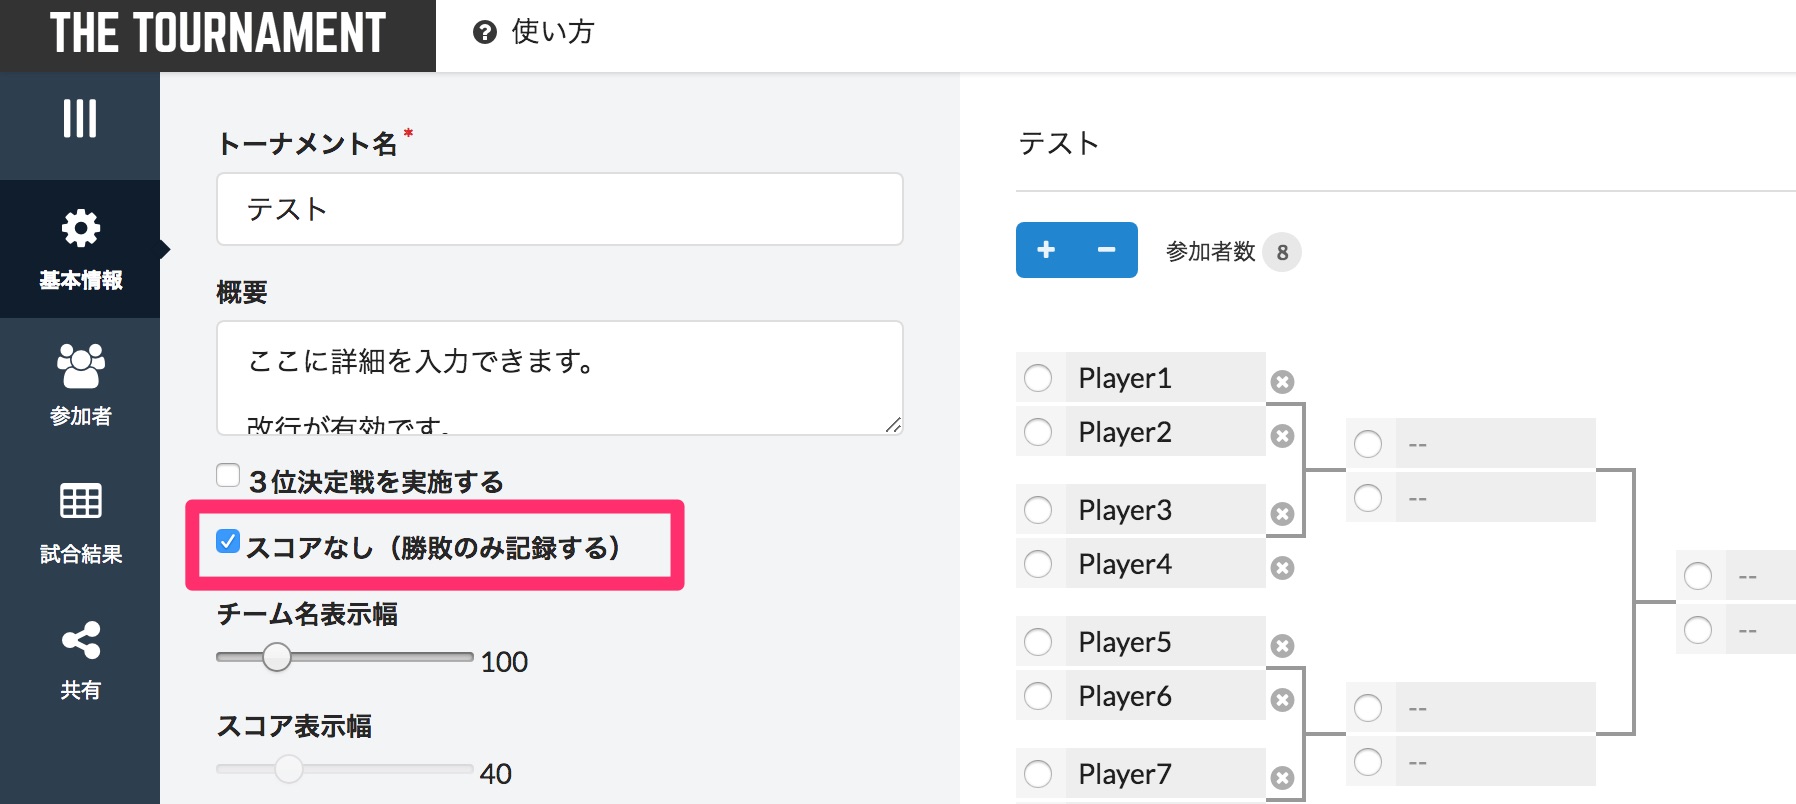Image resolution: width=1796 pixels, height=804 pixels.
Task: Decrease participants with minus button
Action: (x=1106, y=250)
